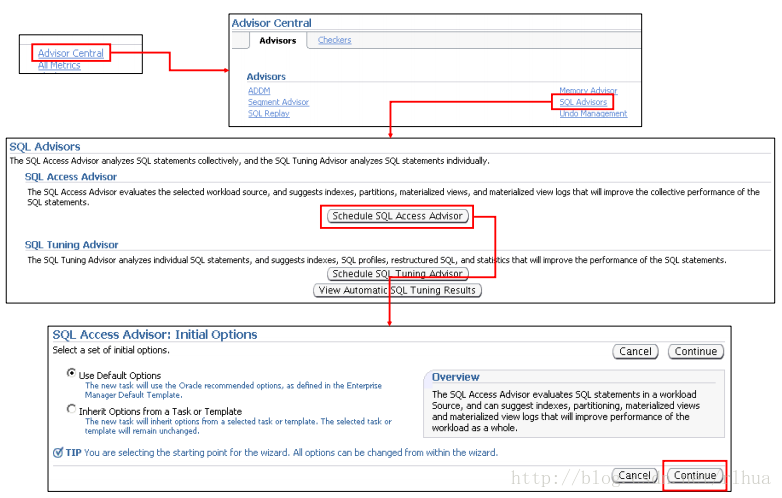The height and width of the screenshot is (498, 782).
Task: Open the All Metrics link
Action: [59, 65]
